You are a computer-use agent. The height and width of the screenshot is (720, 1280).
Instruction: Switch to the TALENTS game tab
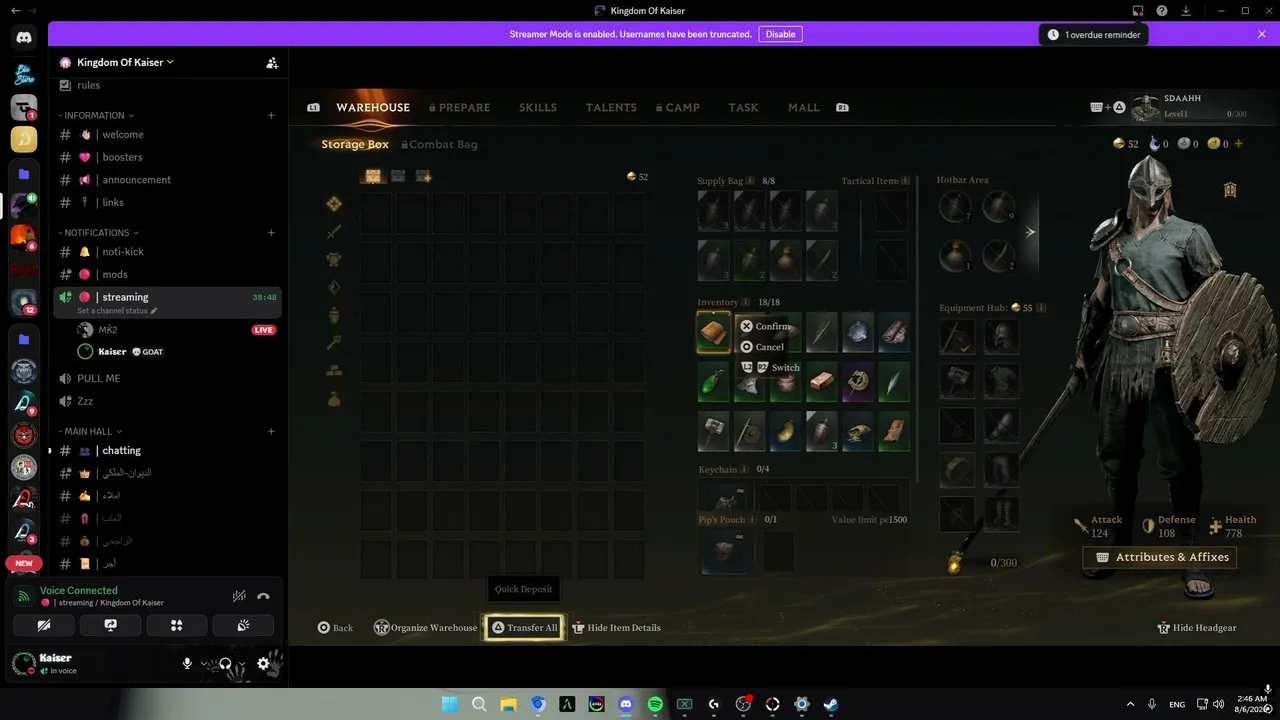pyautogui.click(x=611, y=108)
